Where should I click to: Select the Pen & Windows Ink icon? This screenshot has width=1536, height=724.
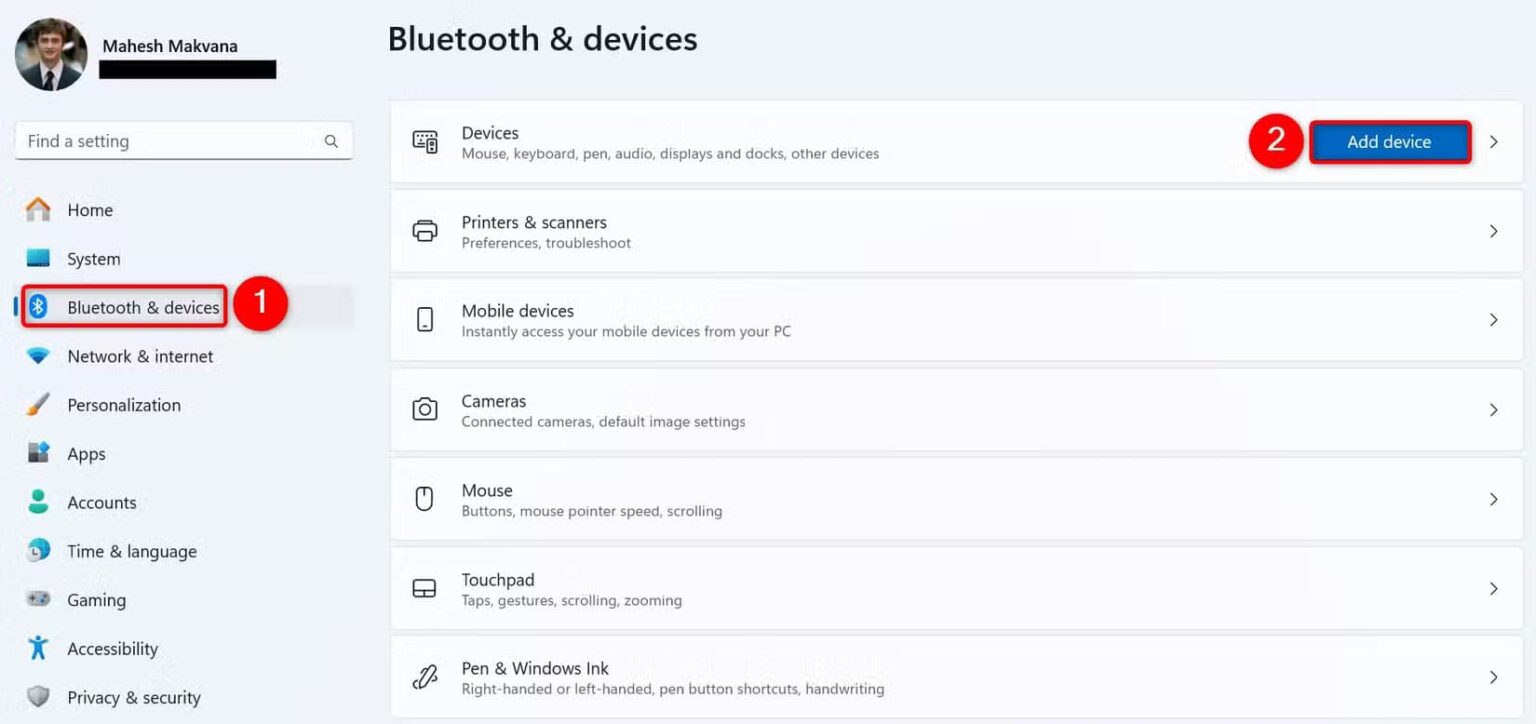426,677
